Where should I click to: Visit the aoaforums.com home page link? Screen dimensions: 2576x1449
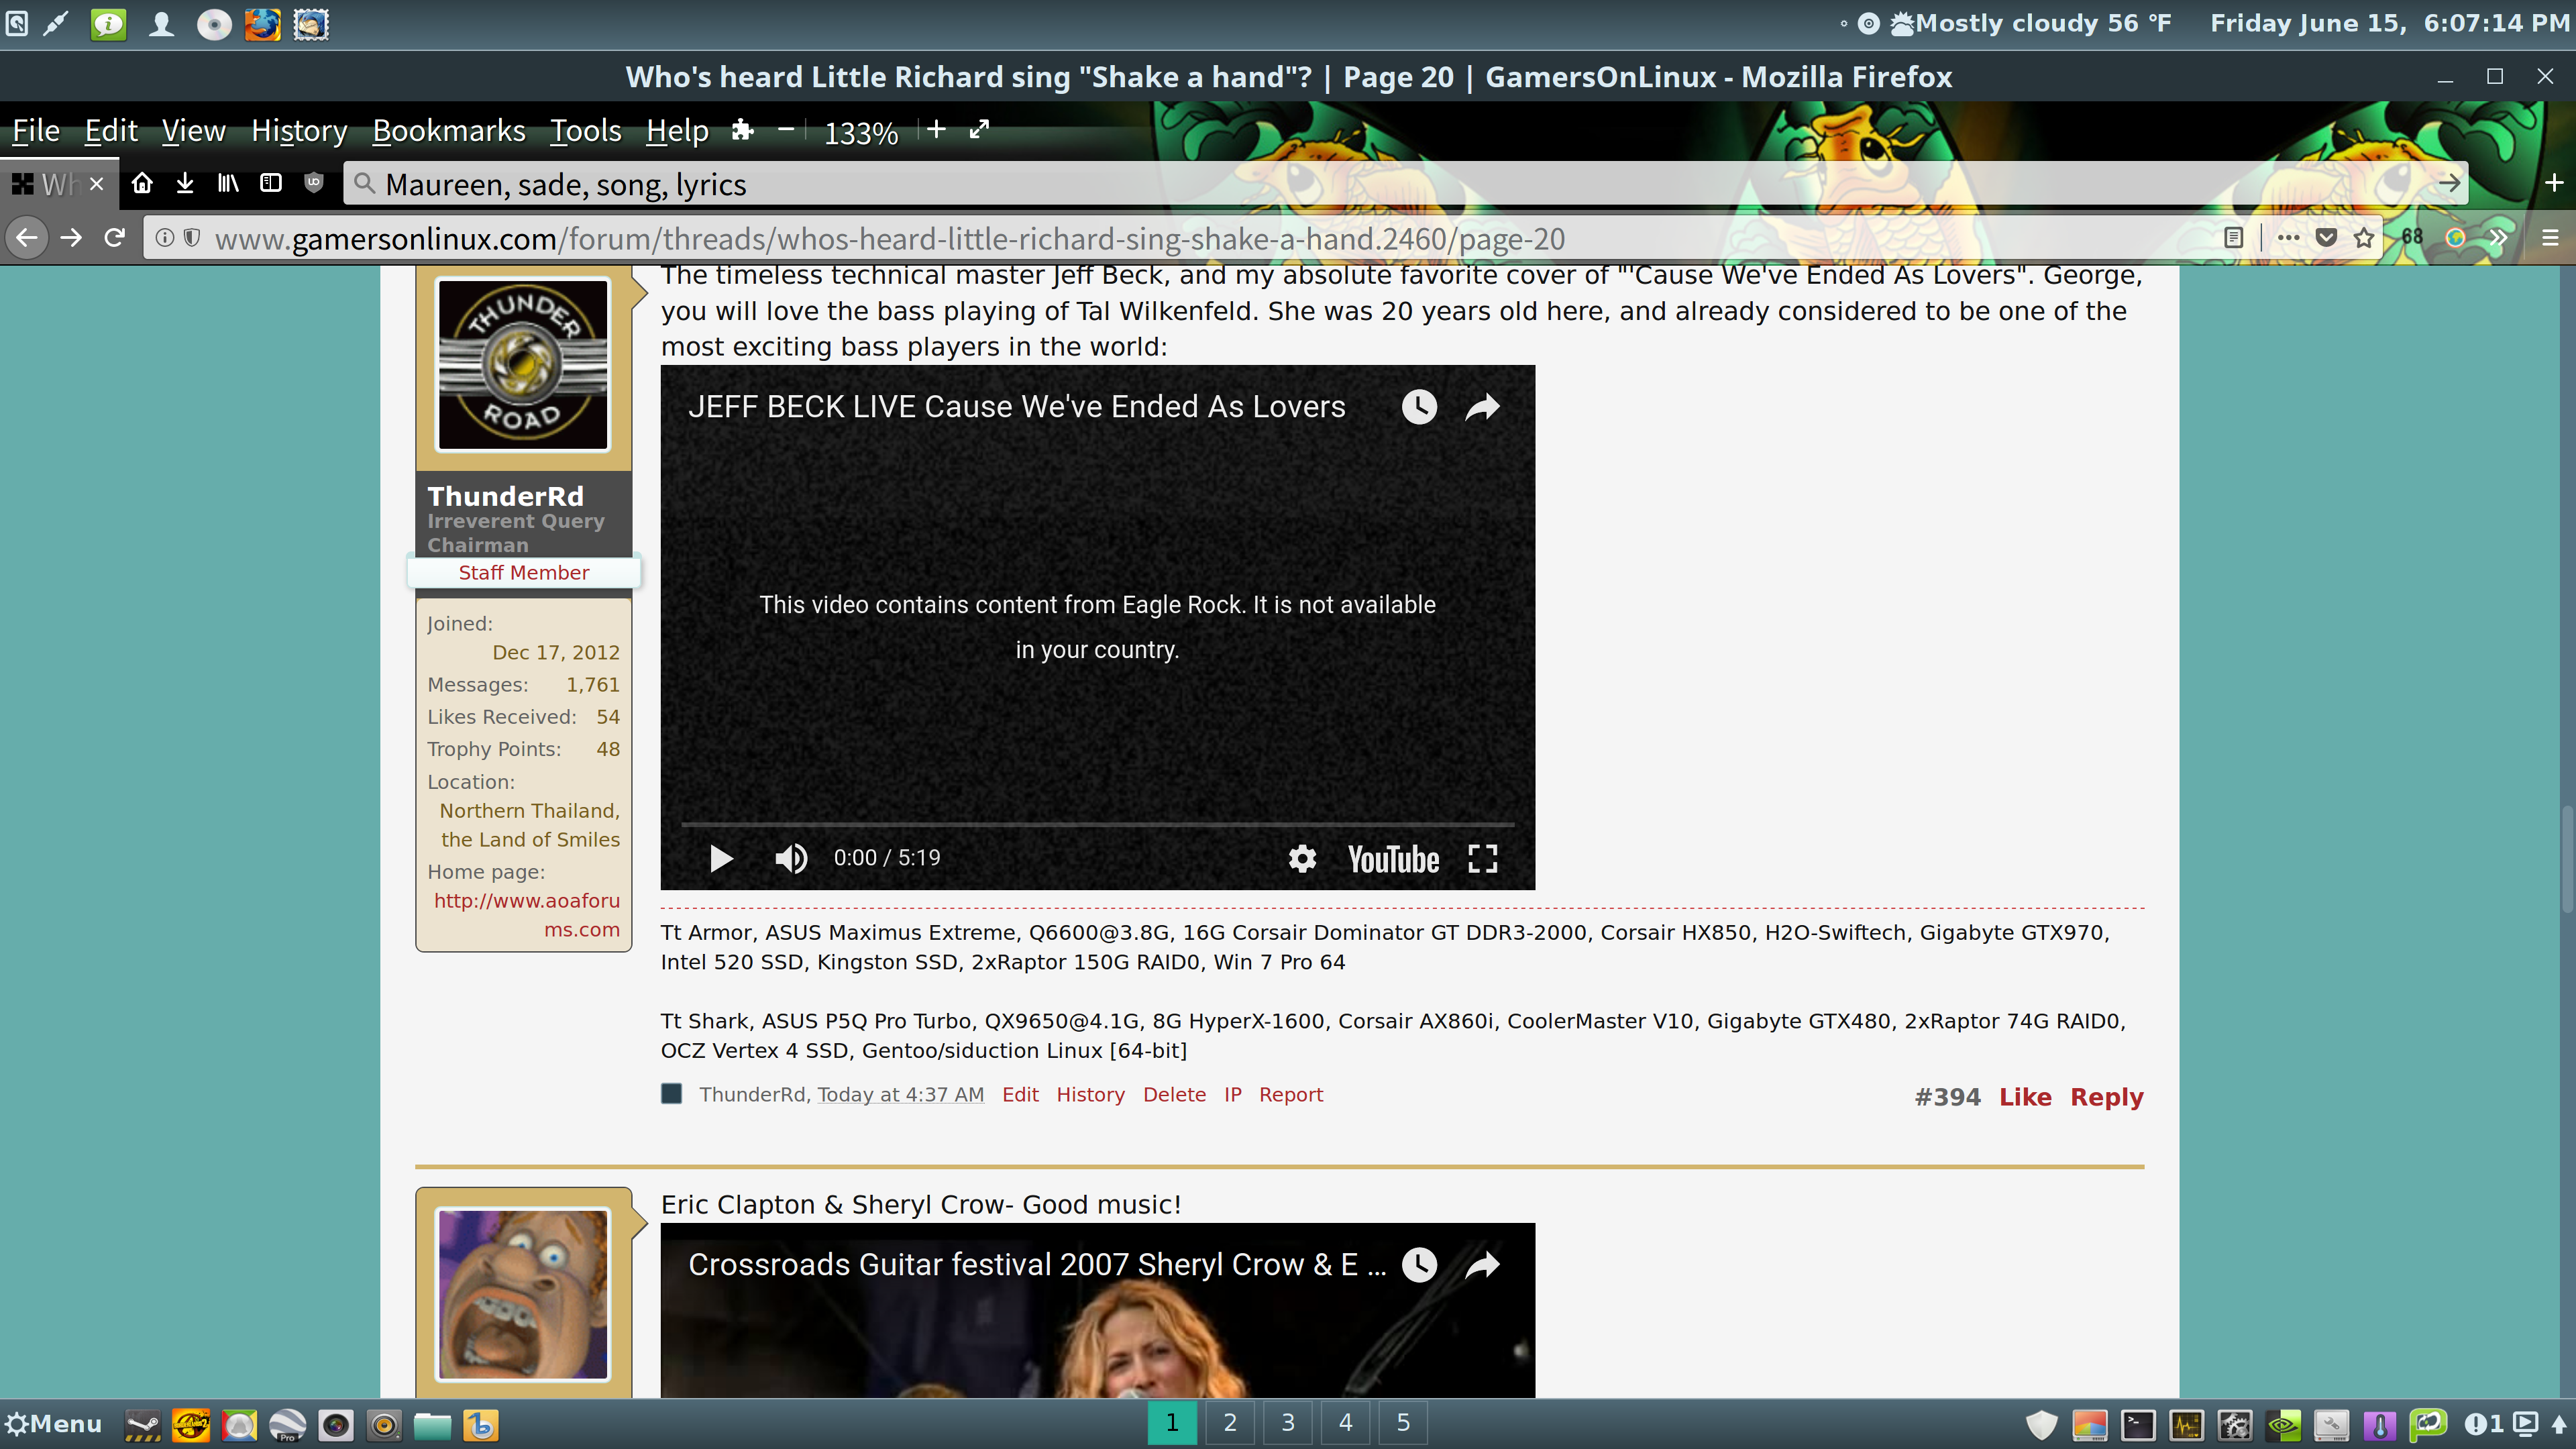527,915
